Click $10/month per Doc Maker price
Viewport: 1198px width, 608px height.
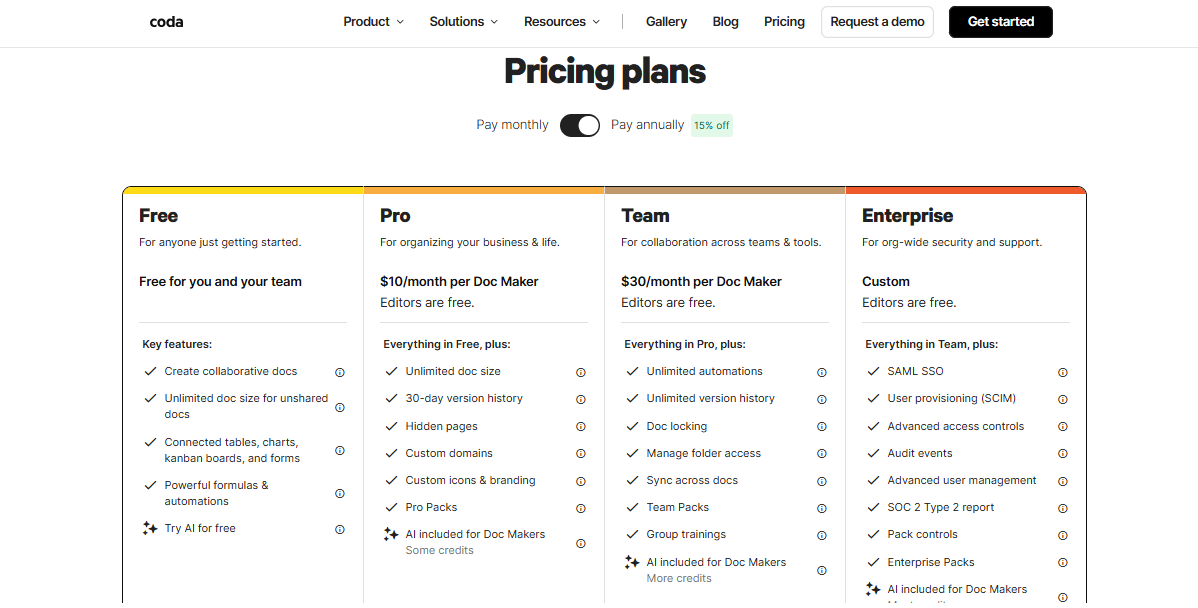click(459, 281)
